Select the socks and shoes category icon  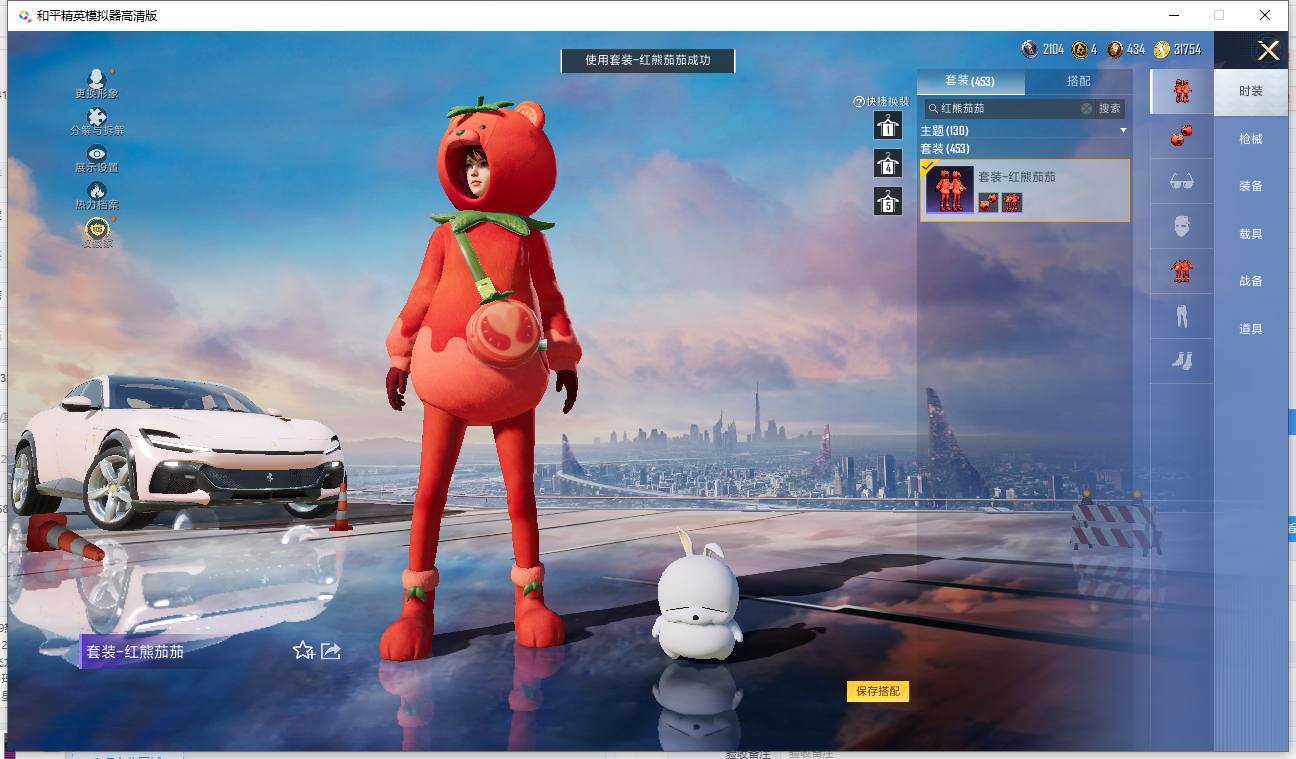pyautogui.click(x=1182, y=361)
